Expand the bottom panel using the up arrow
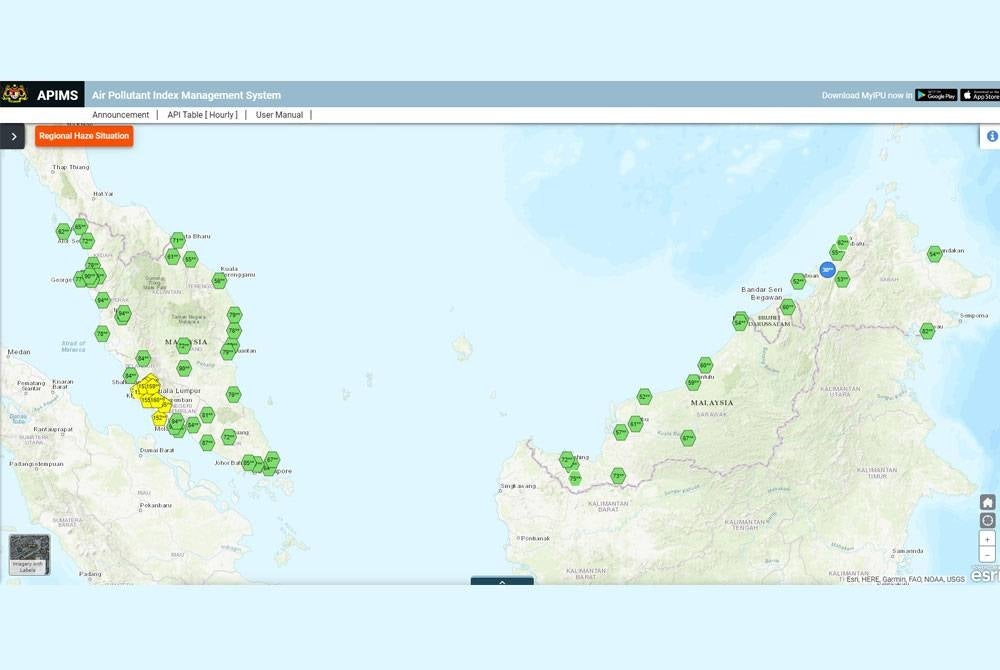The height and width of the screenshot is (670, 1000). 502,583
